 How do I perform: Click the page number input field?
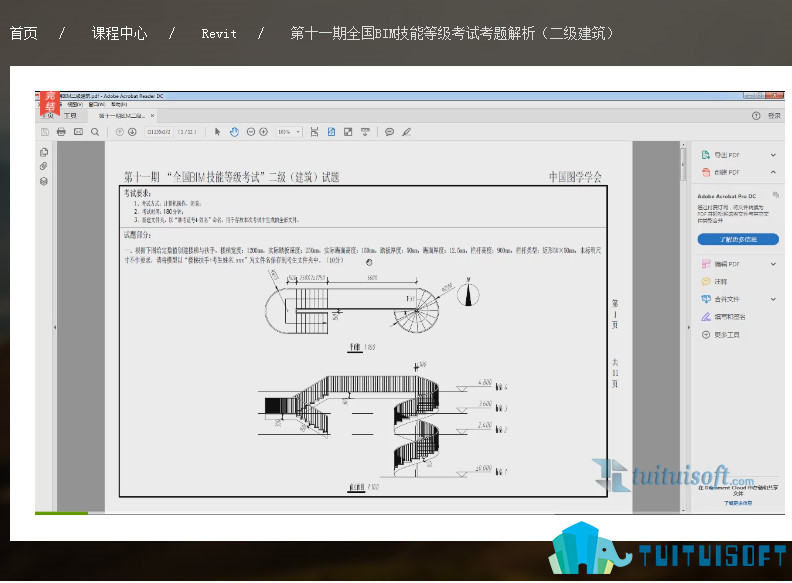(x=159, y=132)
